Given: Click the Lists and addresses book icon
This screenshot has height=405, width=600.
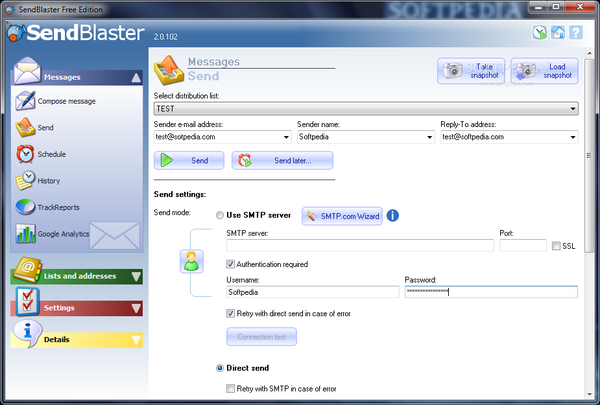Looking at the screenshot, I should [x=28, y=269].
